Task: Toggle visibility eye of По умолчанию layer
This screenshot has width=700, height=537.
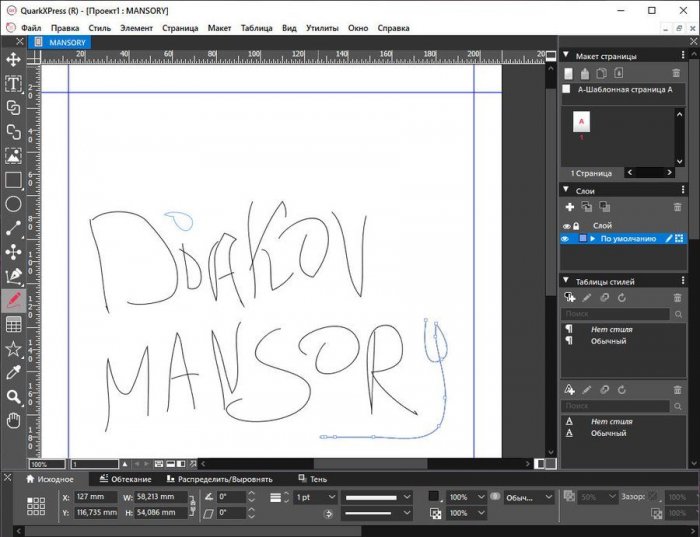Action: point(566,239)
